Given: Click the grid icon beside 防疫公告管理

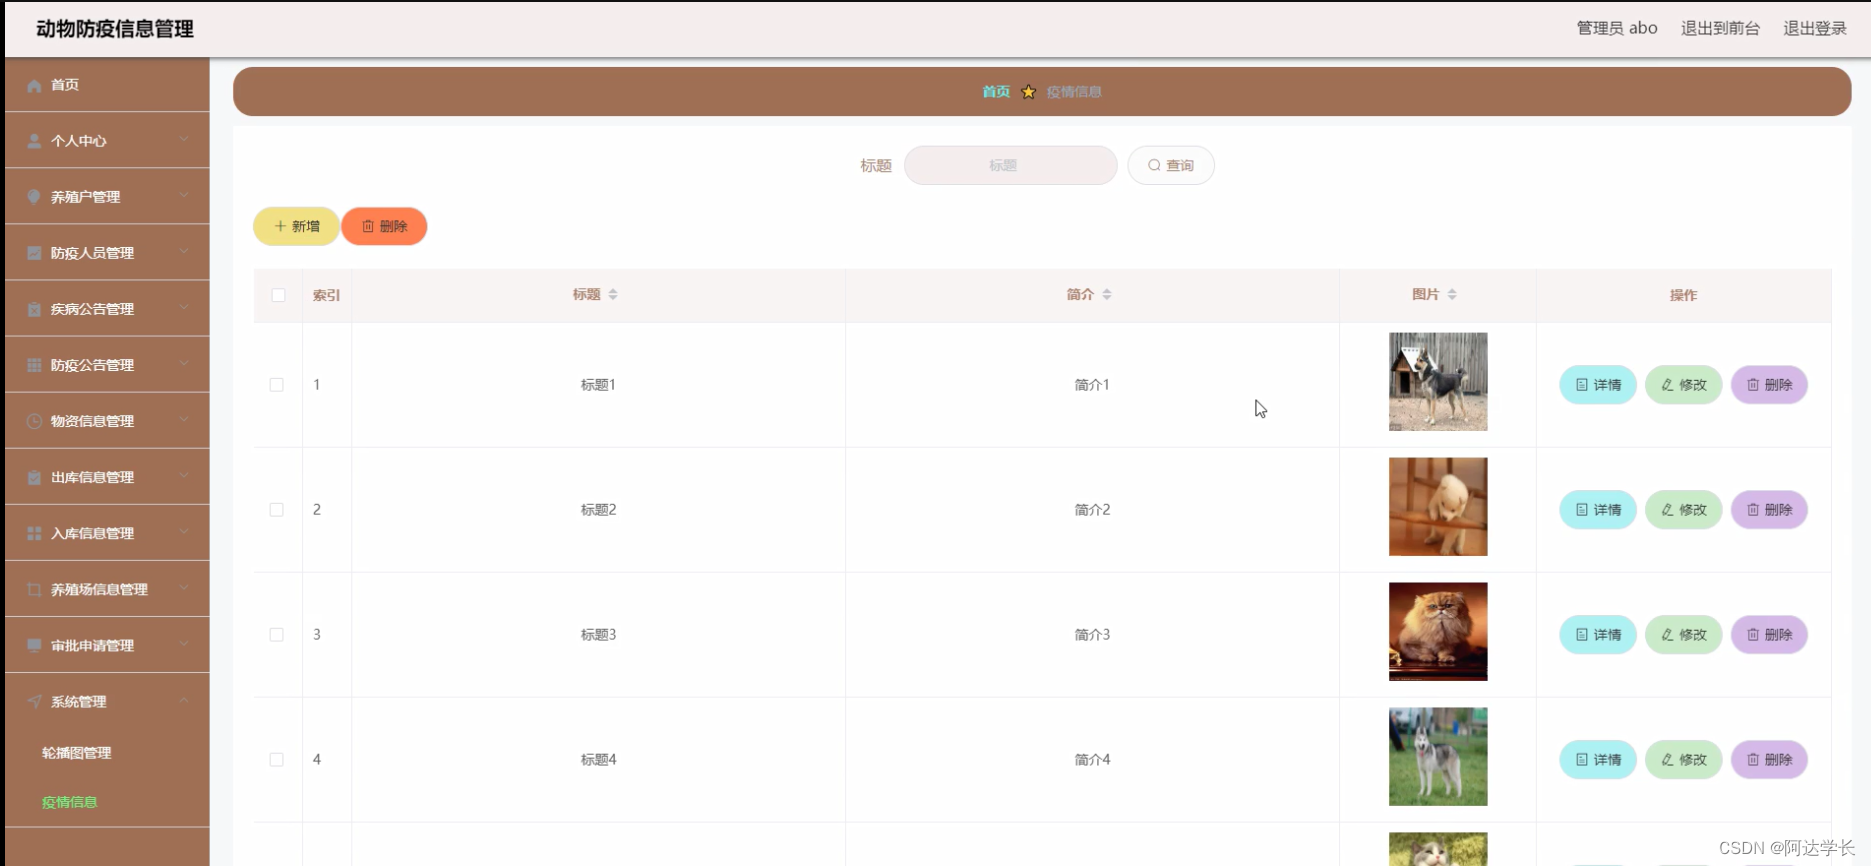Looking at the screenshot, I should pos(34,365).
